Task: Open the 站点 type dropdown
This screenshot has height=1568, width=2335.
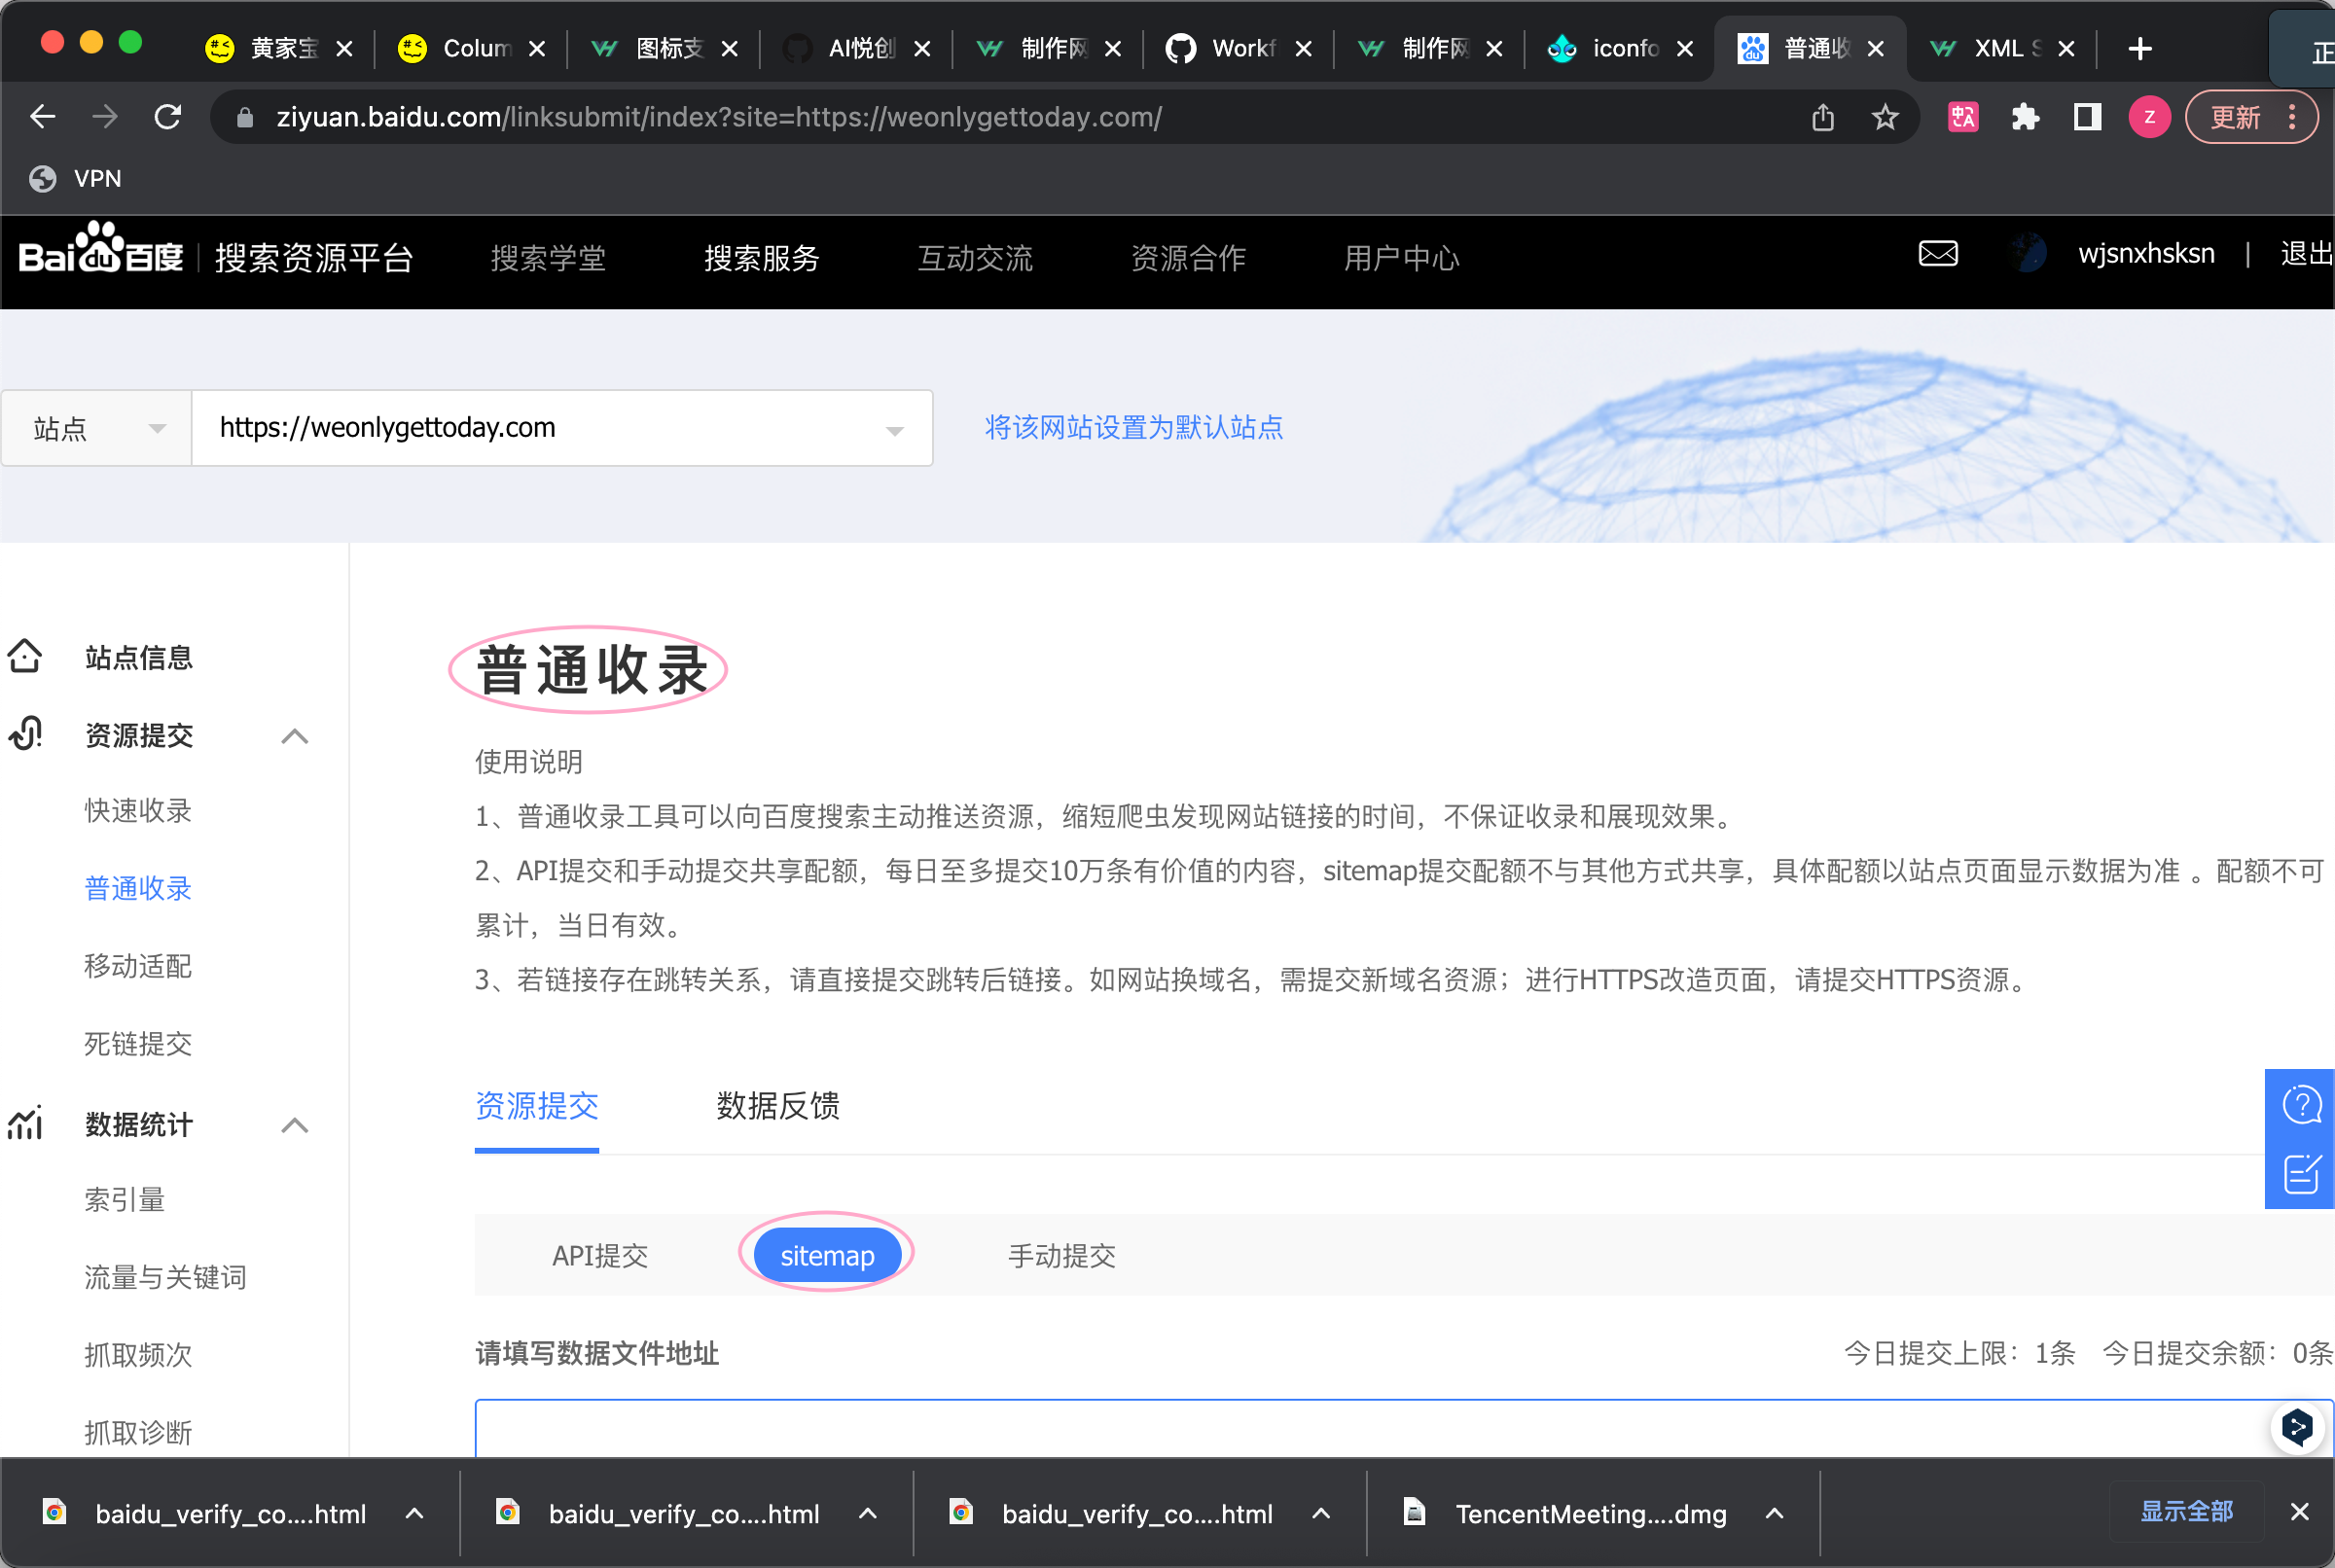Action: tap(97, 428)
